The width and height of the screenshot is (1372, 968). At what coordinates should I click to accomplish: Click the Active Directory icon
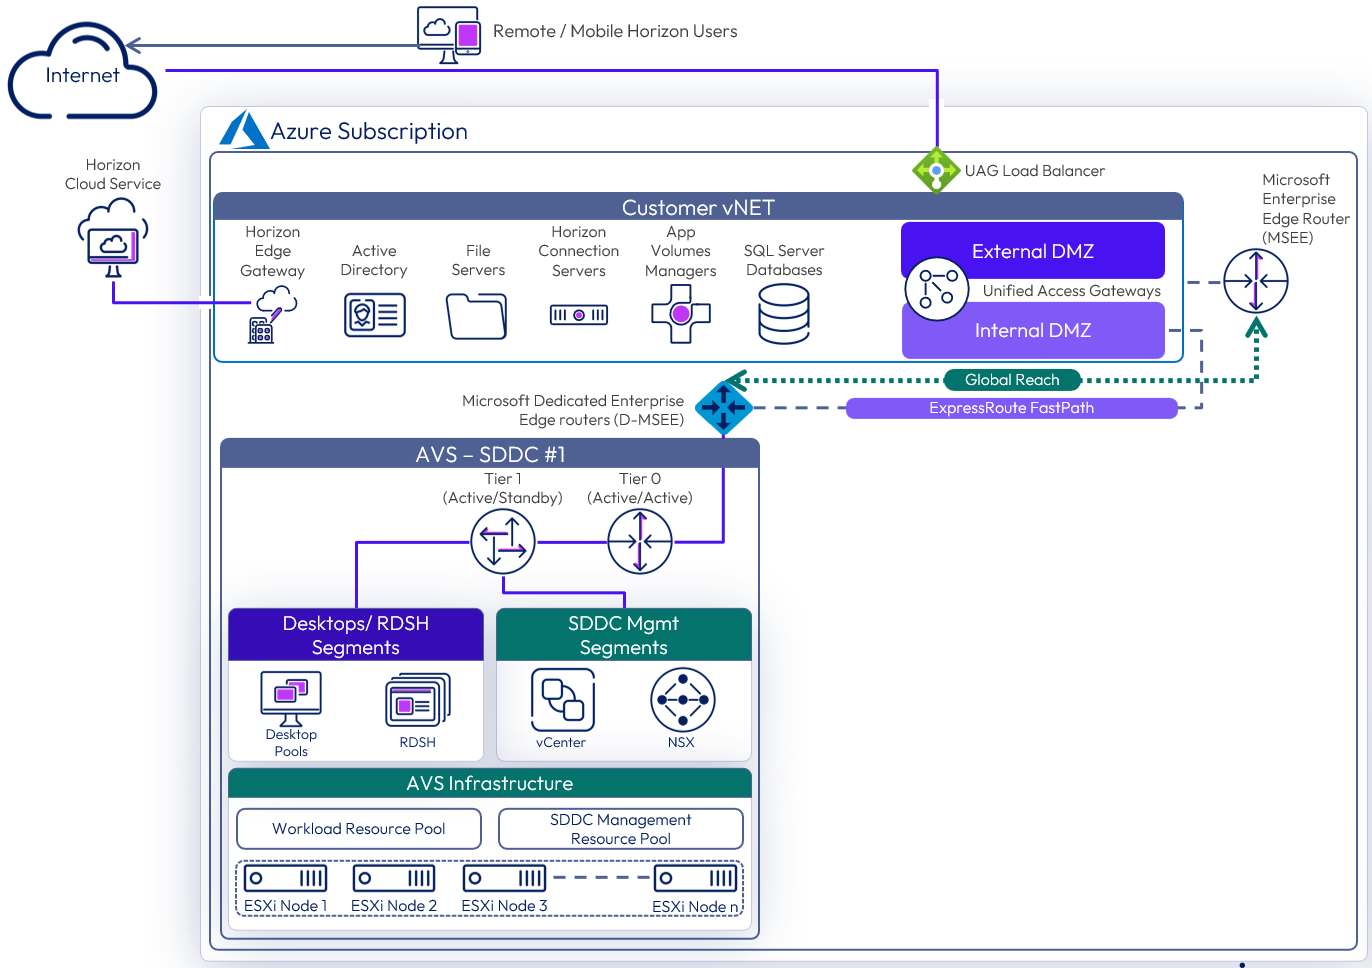(374, 315)
